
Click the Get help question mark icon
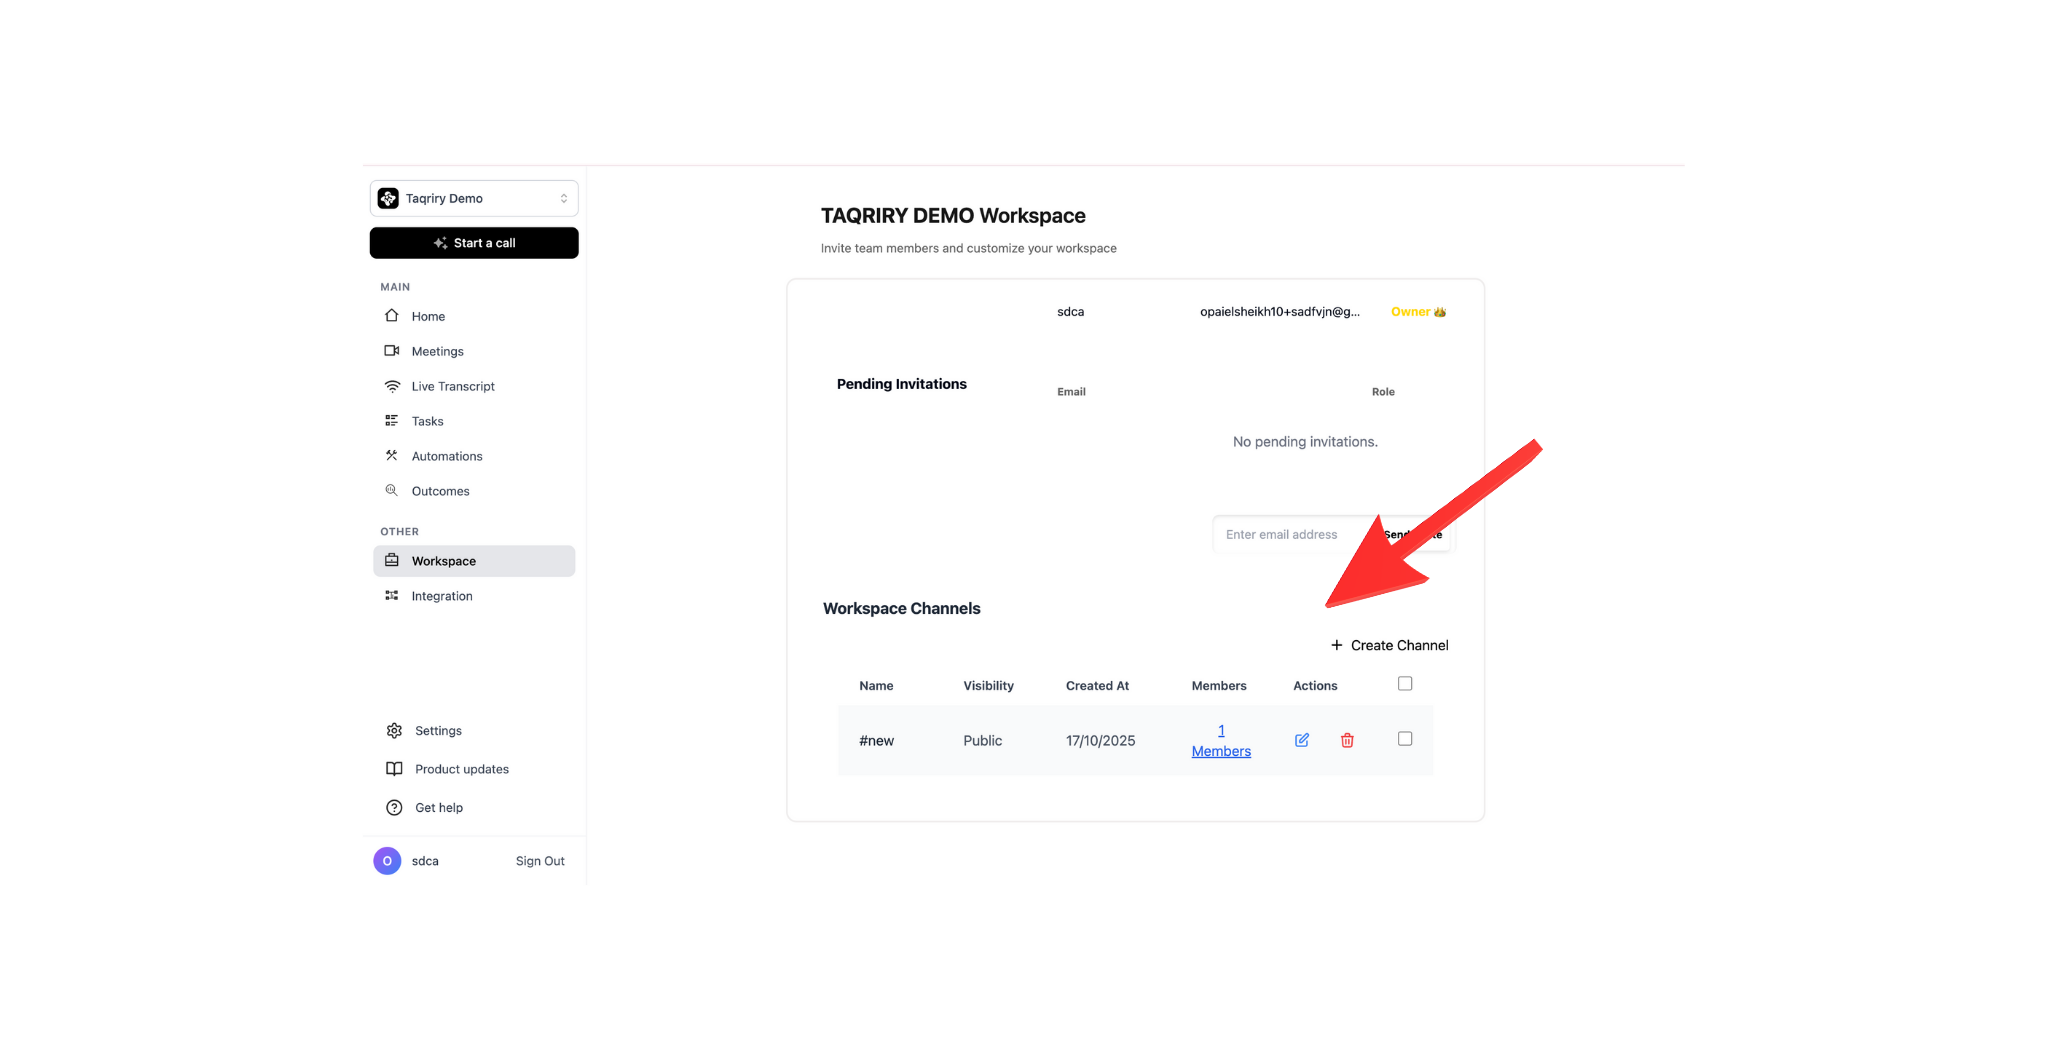pyautogui.click(x=393, y=807)
